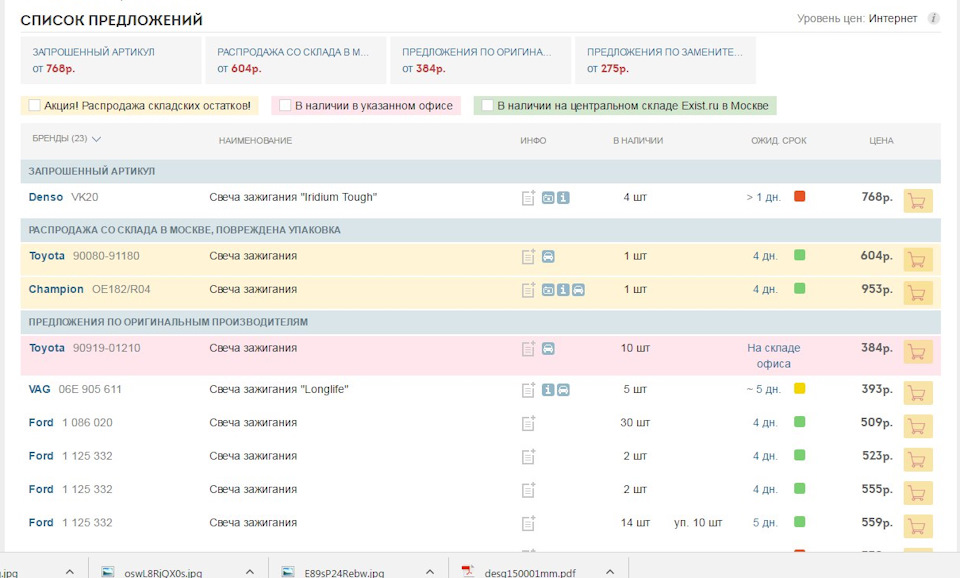Add the 523р Ford item to cart
The image size is (960, 578).
tap(918, 459)
